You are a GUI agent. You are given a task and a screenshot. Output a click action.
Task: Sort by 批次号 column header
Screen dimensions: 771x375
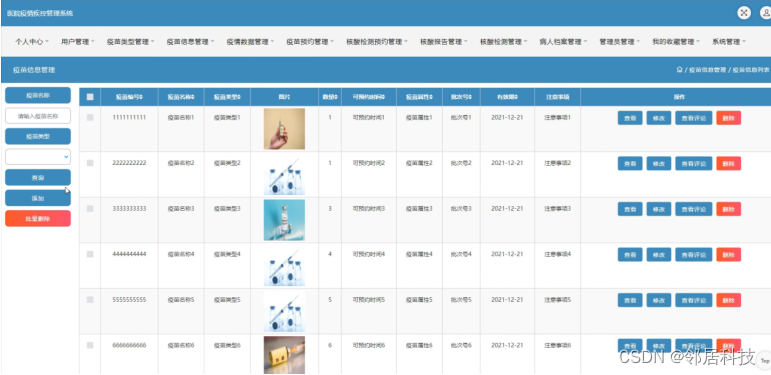461,97
